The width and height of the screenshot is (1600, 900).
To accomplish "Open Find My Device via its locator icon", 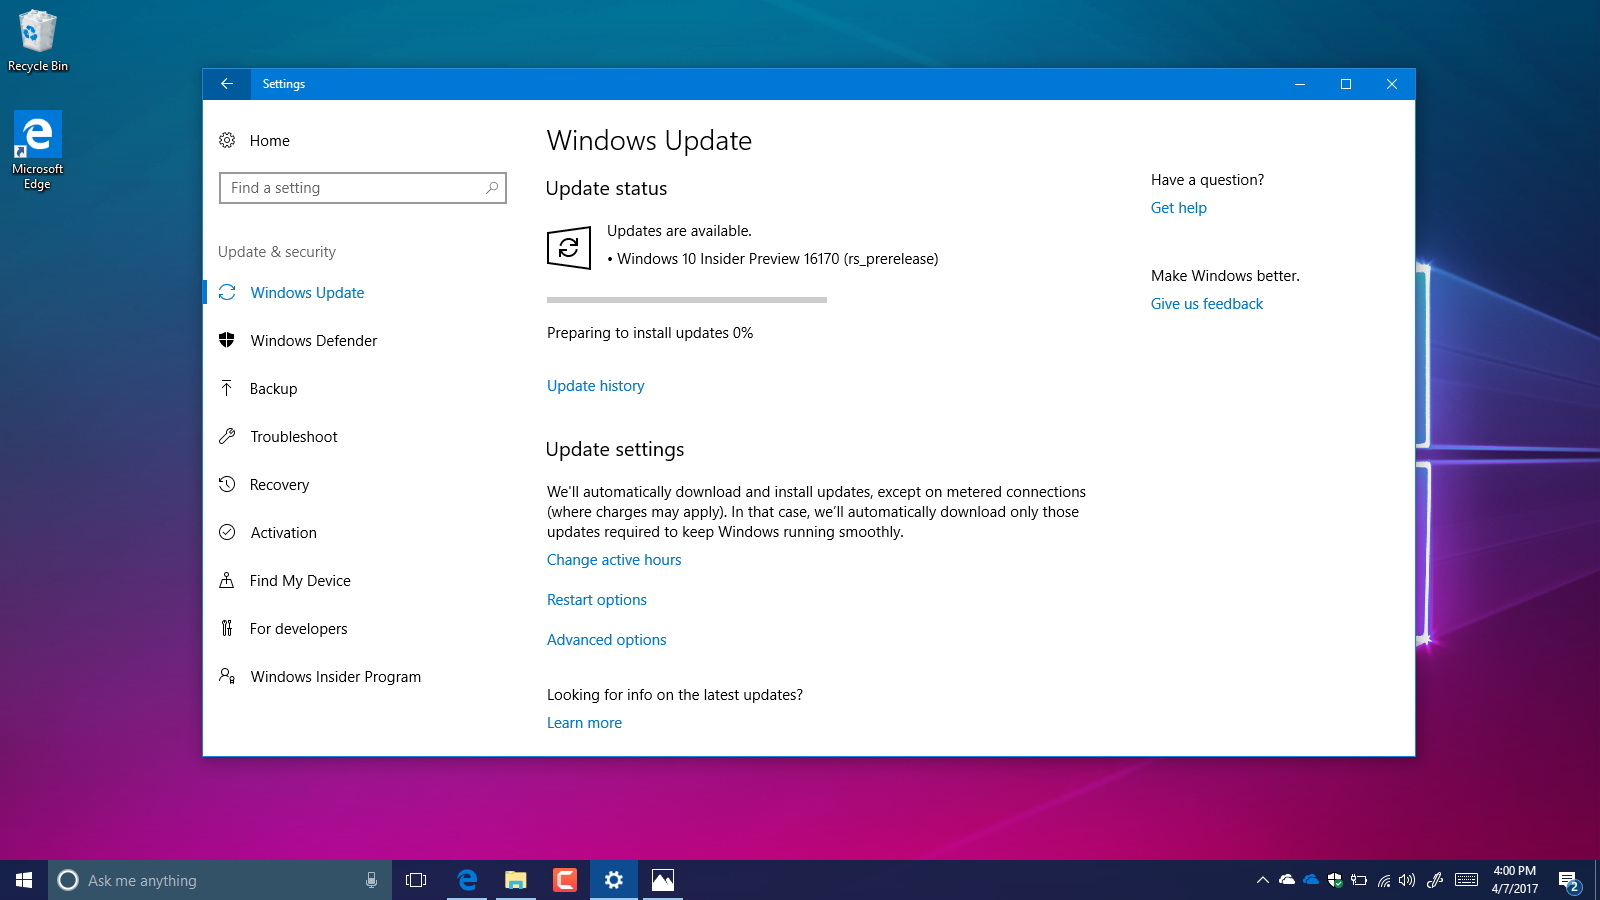I will (x=228, y=580).
